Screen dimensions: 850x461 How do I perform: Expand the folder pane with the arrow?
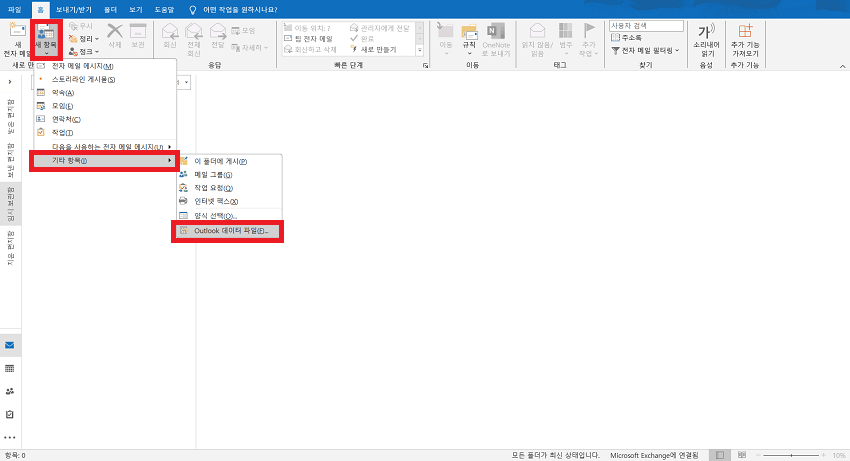(10, 82)
